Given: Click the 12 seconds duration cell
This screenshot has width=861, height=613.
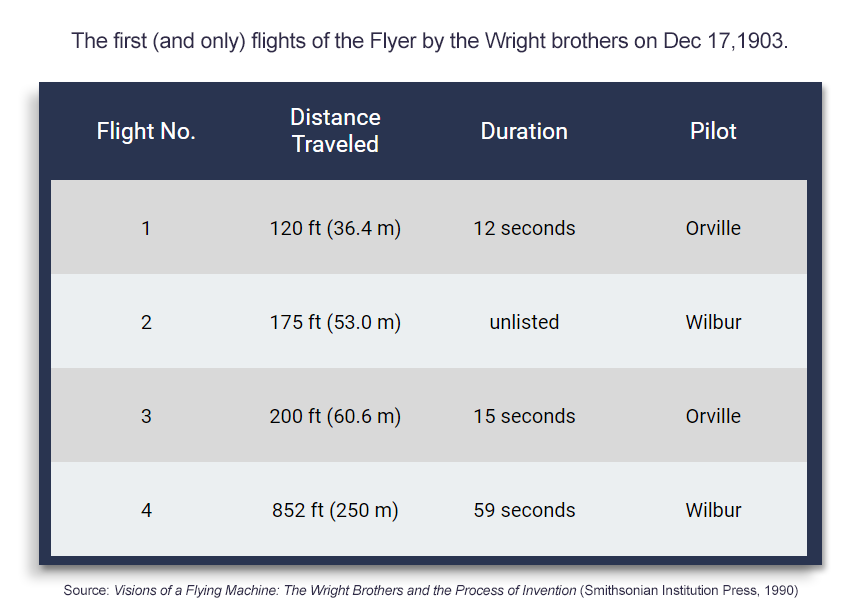Looking at the screenshot, I should [x=524, y=228].
